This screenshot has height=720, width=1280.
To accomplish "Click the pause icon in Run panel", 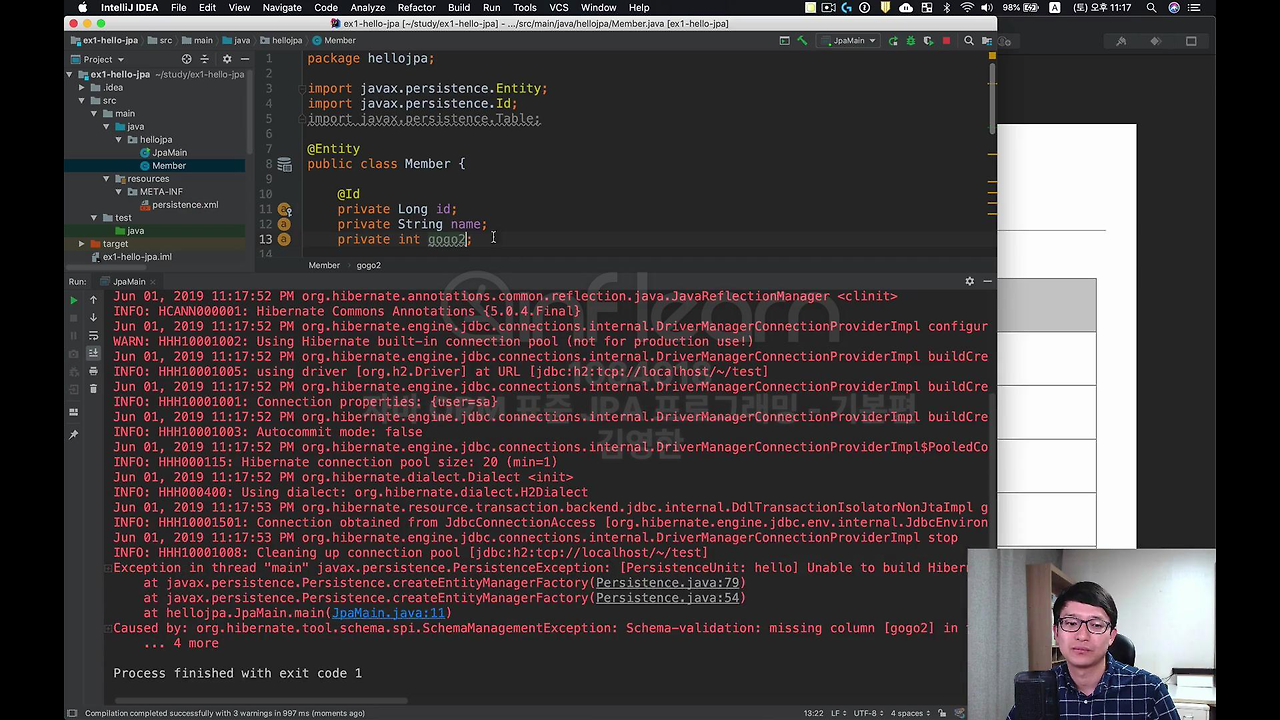I will 73,335.
